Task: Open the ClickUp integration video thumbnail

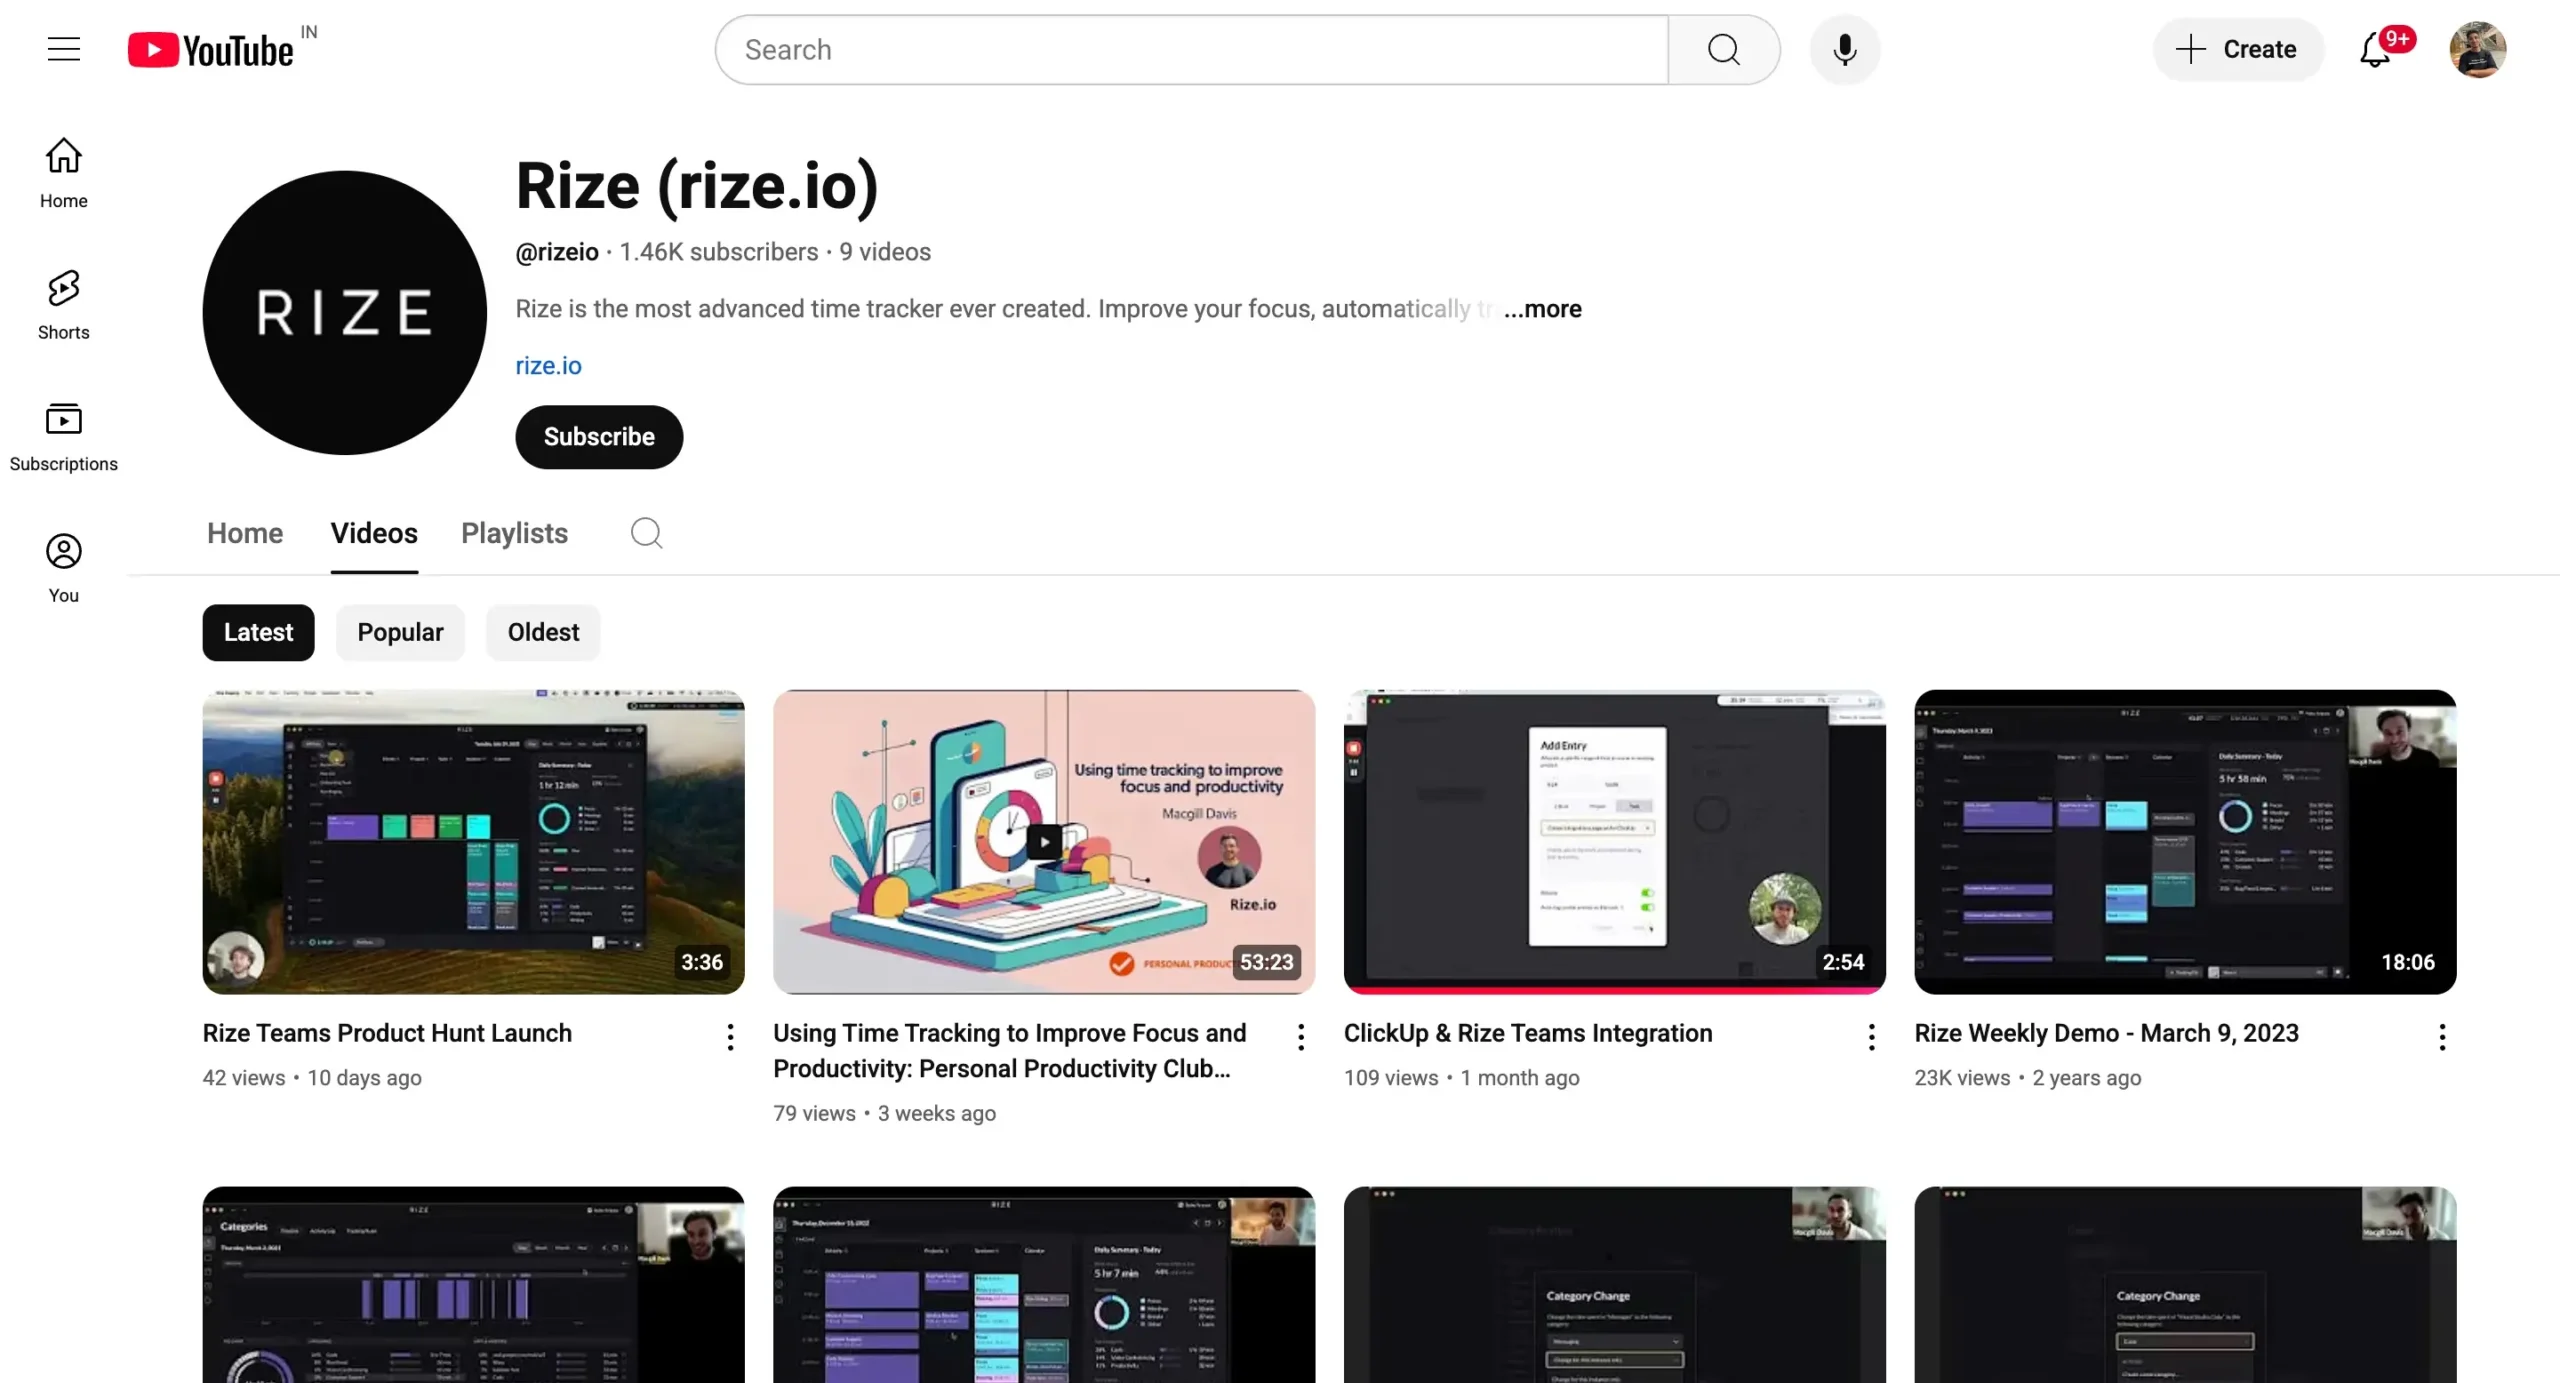Action: tap(1614, 841)
